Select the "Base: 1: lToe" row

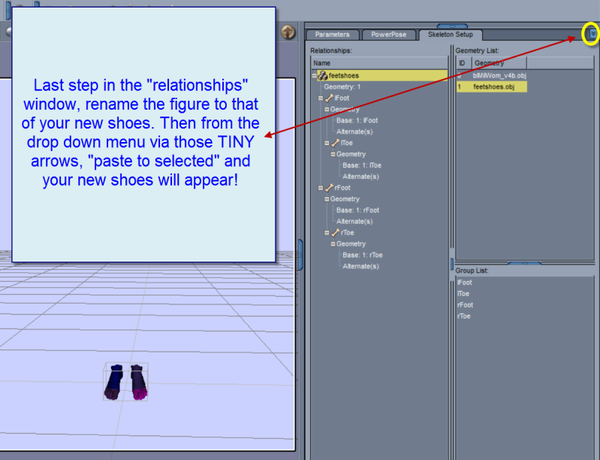362,165
